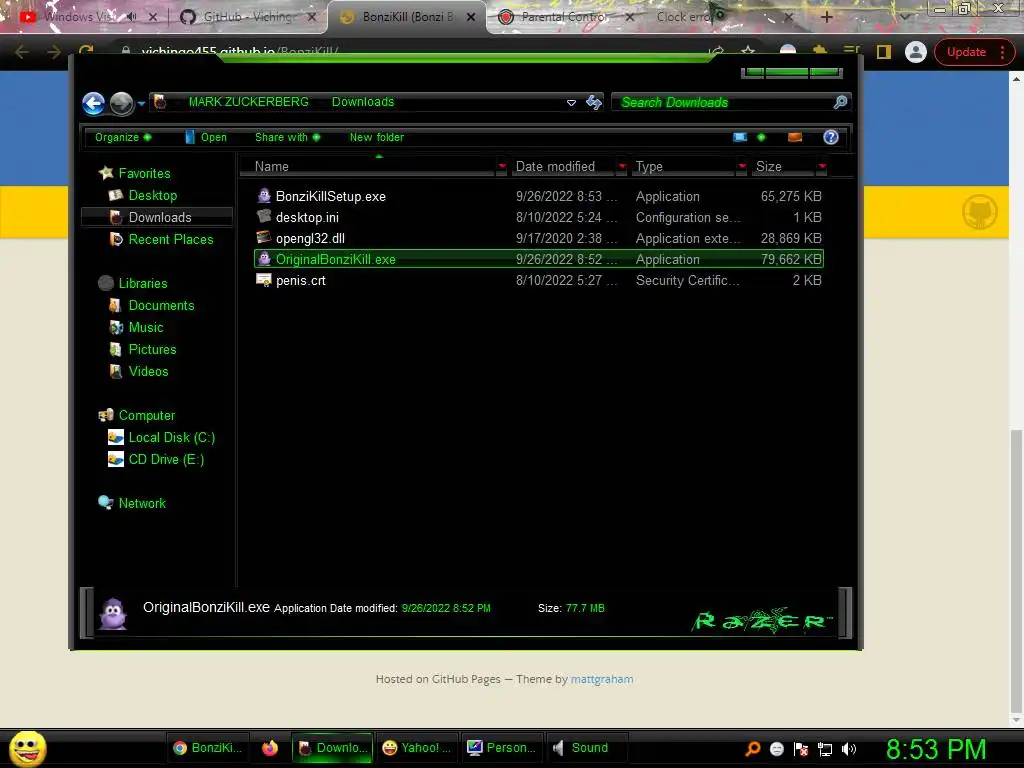Open Explorer help with question mark icon
This screenshot has width=1024, height=768.
pyautogui.click(x=831, y=137)
